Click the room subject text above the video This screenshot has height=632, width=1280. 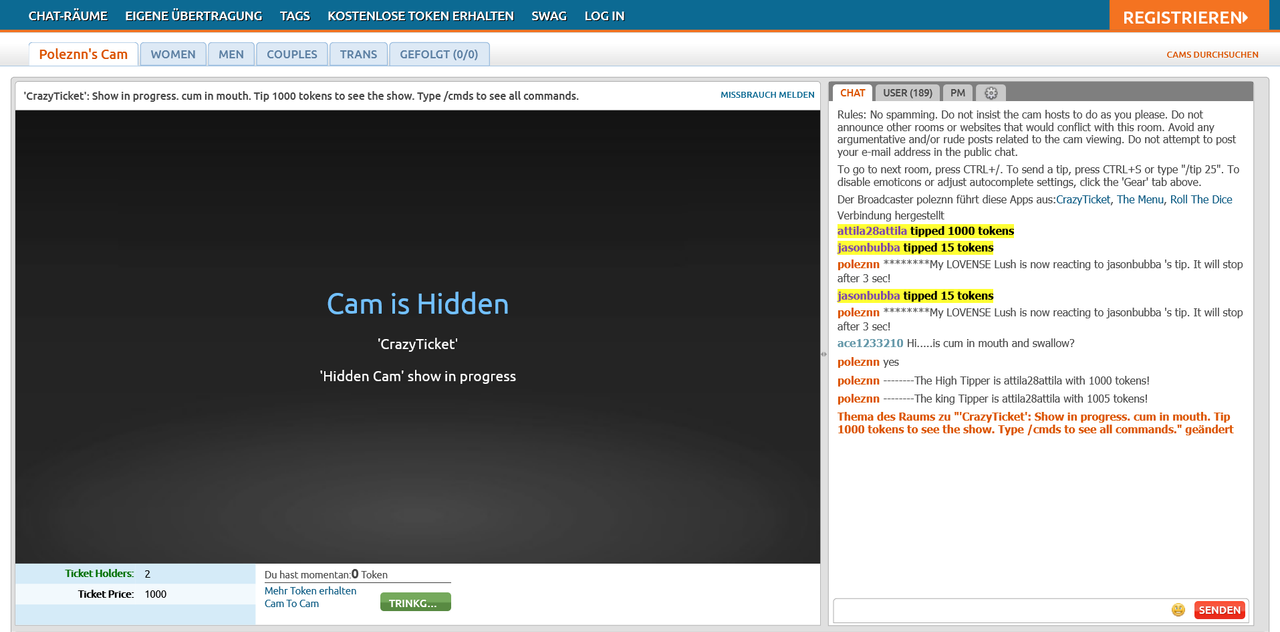pyautogui.click(x=301, y=96)
